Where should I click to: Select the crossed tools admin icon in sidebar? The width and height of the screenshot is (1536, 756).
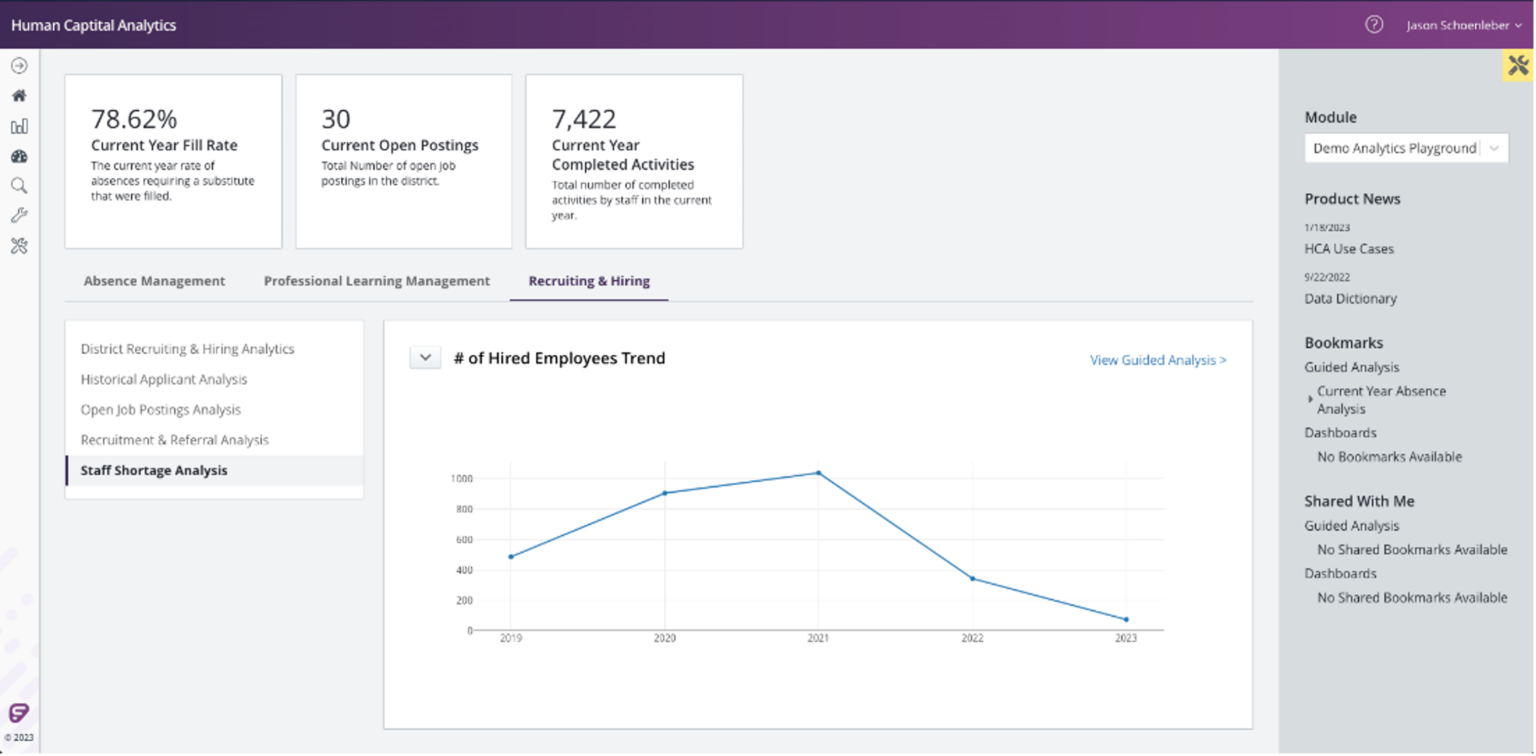(x=18, y=245)
